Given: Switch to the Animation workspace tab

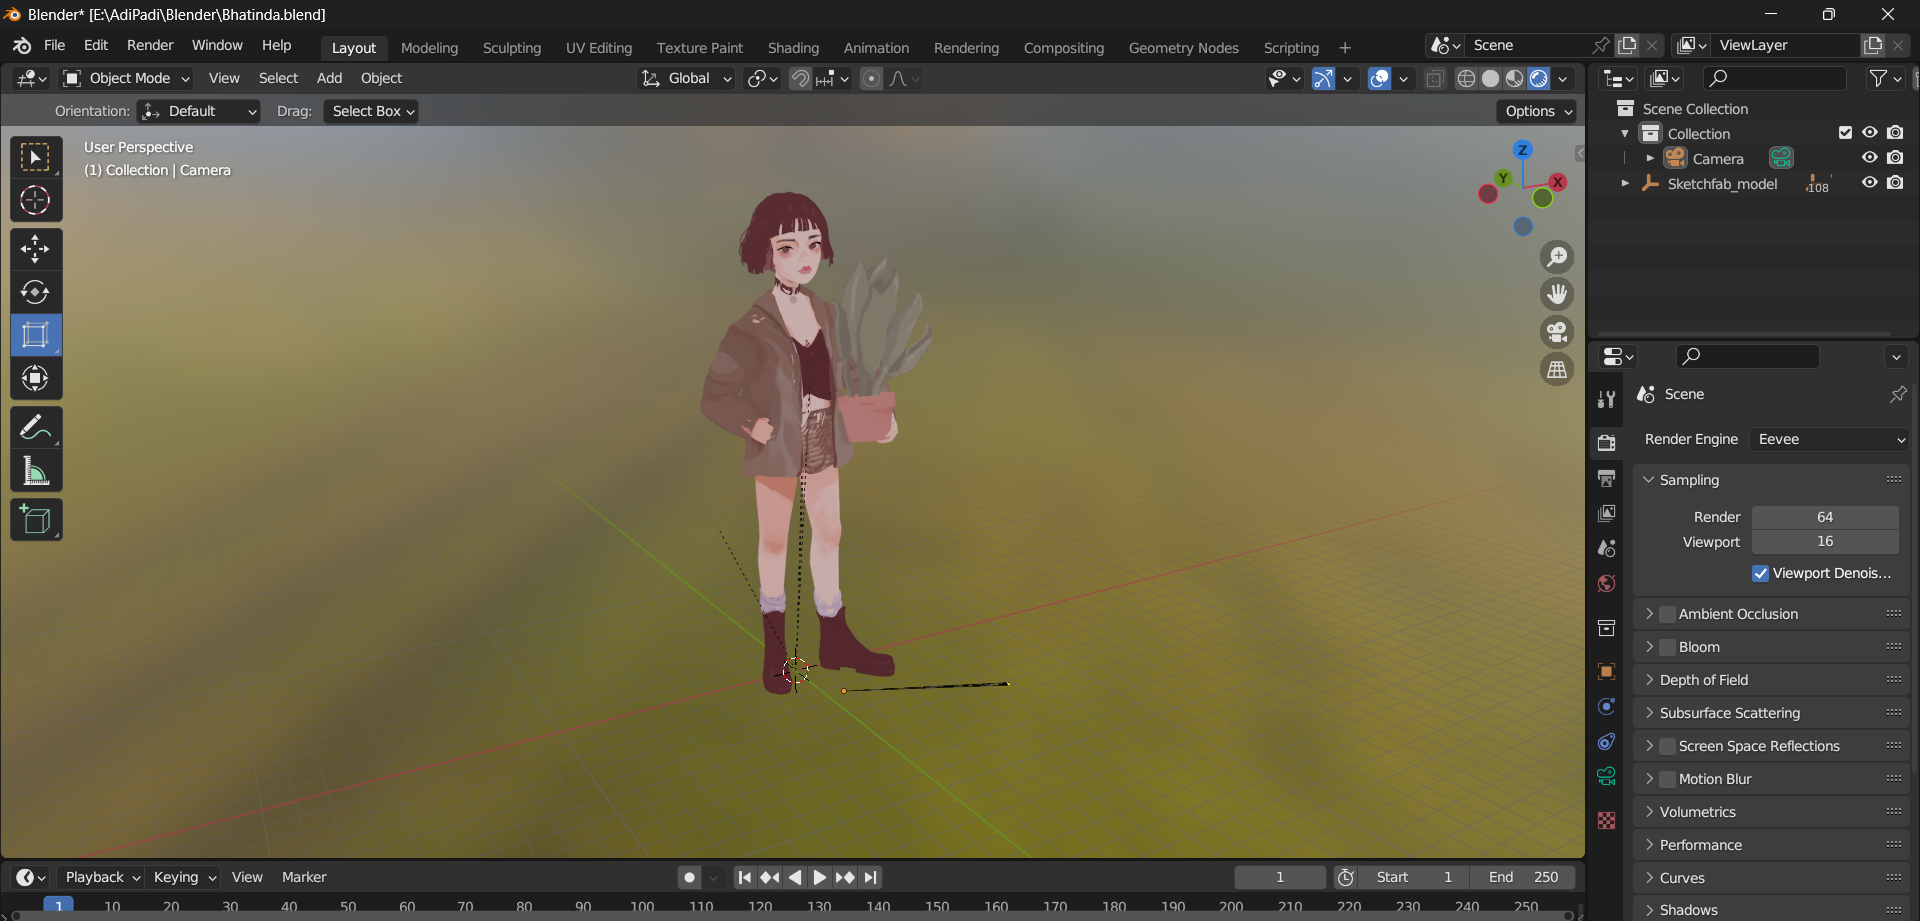Looking at the screenshot, I should click(876, 48).
